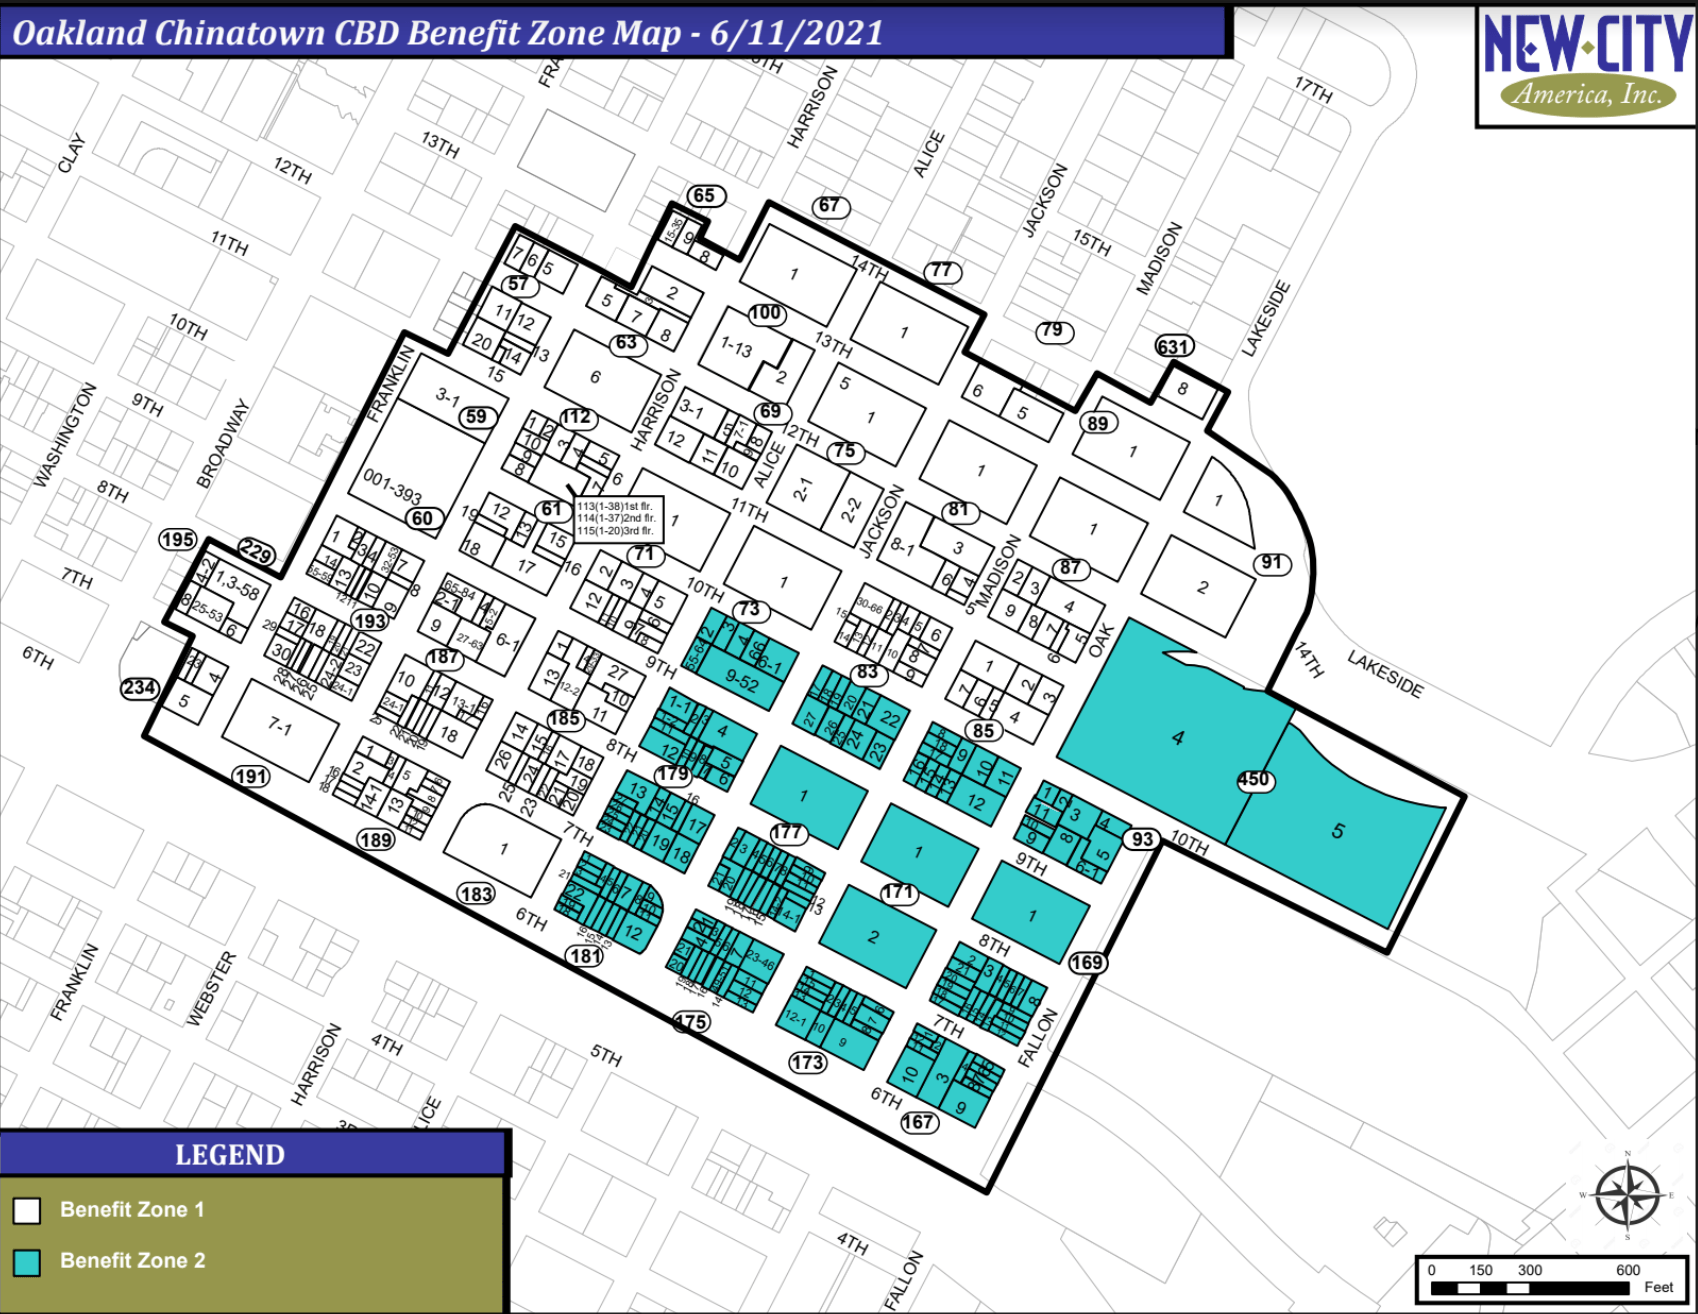The image size is (1698, 1314).
Task: Click the map title banner text
Action: pos(448,33)
